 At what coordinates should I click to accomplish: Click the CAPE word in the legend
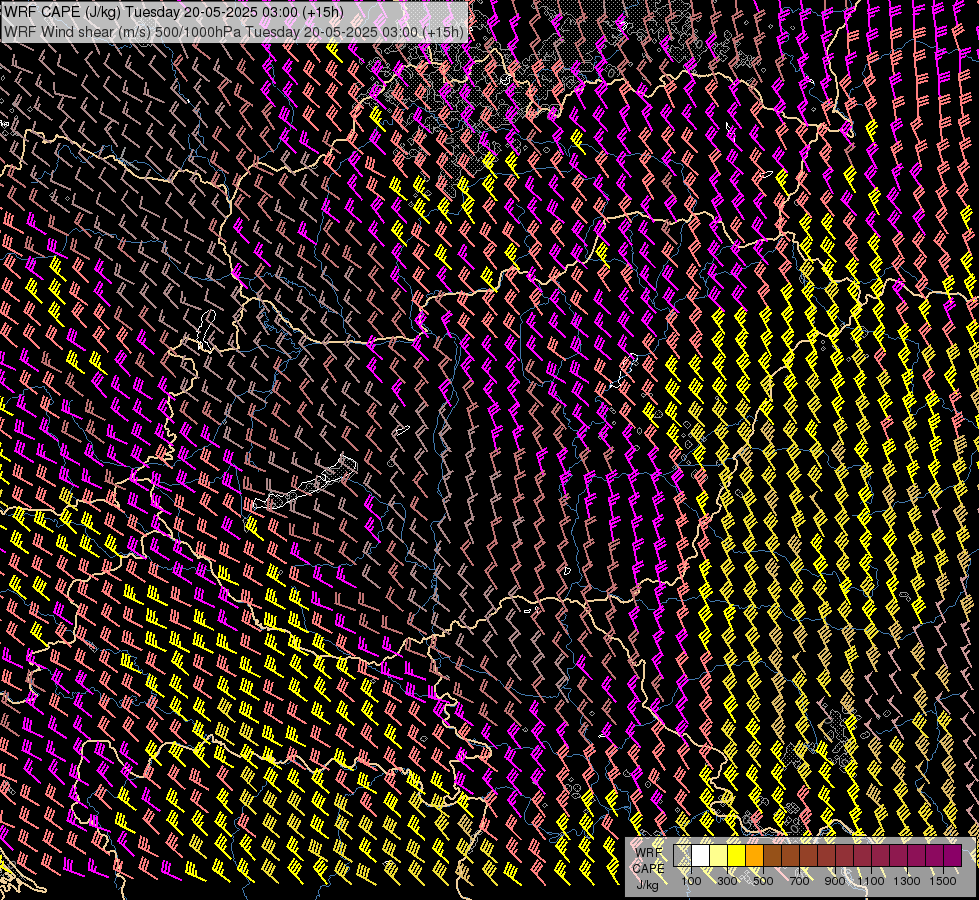pos(648,869)
